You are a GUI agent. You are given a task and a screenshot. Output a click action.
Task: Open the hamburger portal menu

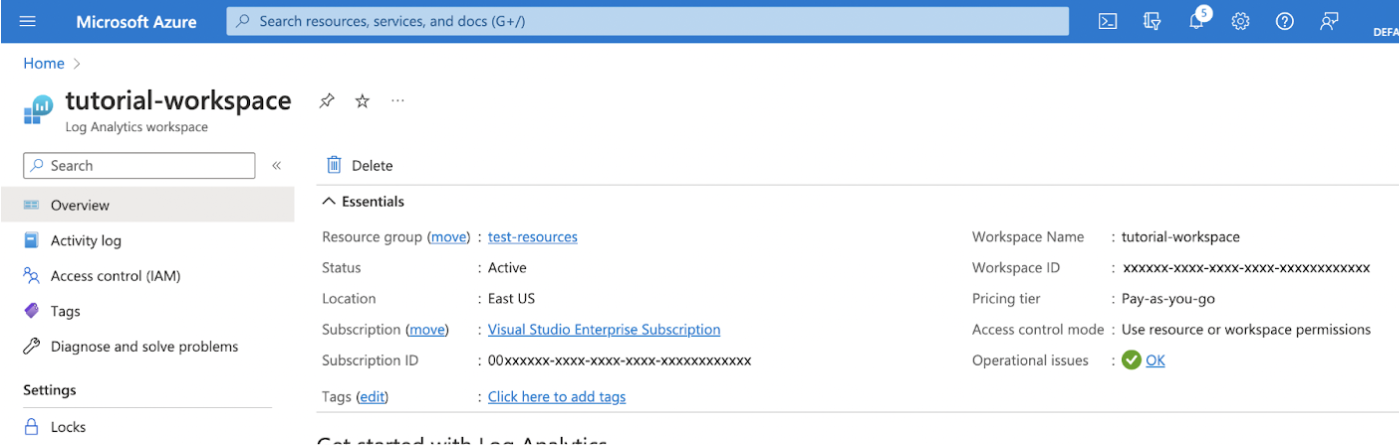tap(27, 21)
